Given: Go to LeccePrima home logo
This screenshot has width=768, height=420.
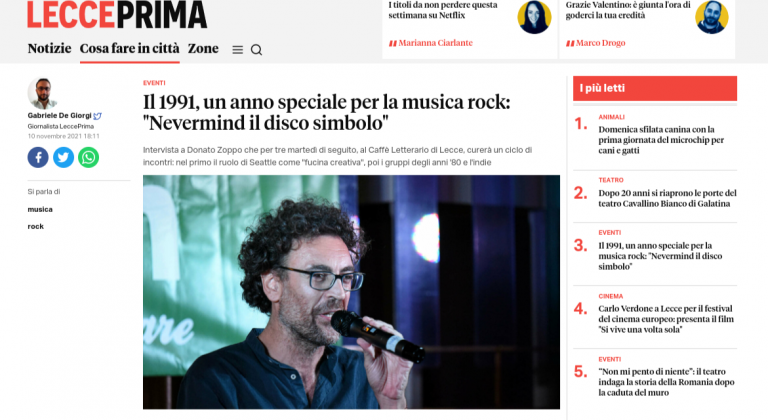Looking at the screenshot, I should coord(117,14).
